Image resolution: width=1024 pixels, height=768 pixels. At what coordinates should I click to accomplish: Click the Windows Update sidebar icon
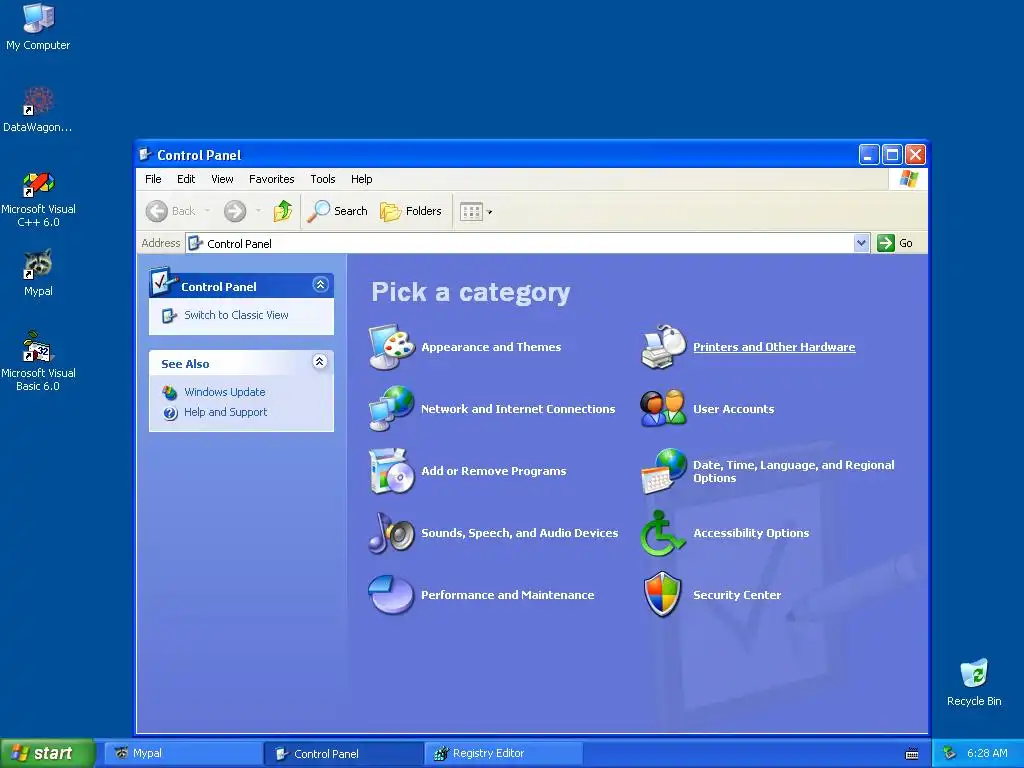point(170,392)
